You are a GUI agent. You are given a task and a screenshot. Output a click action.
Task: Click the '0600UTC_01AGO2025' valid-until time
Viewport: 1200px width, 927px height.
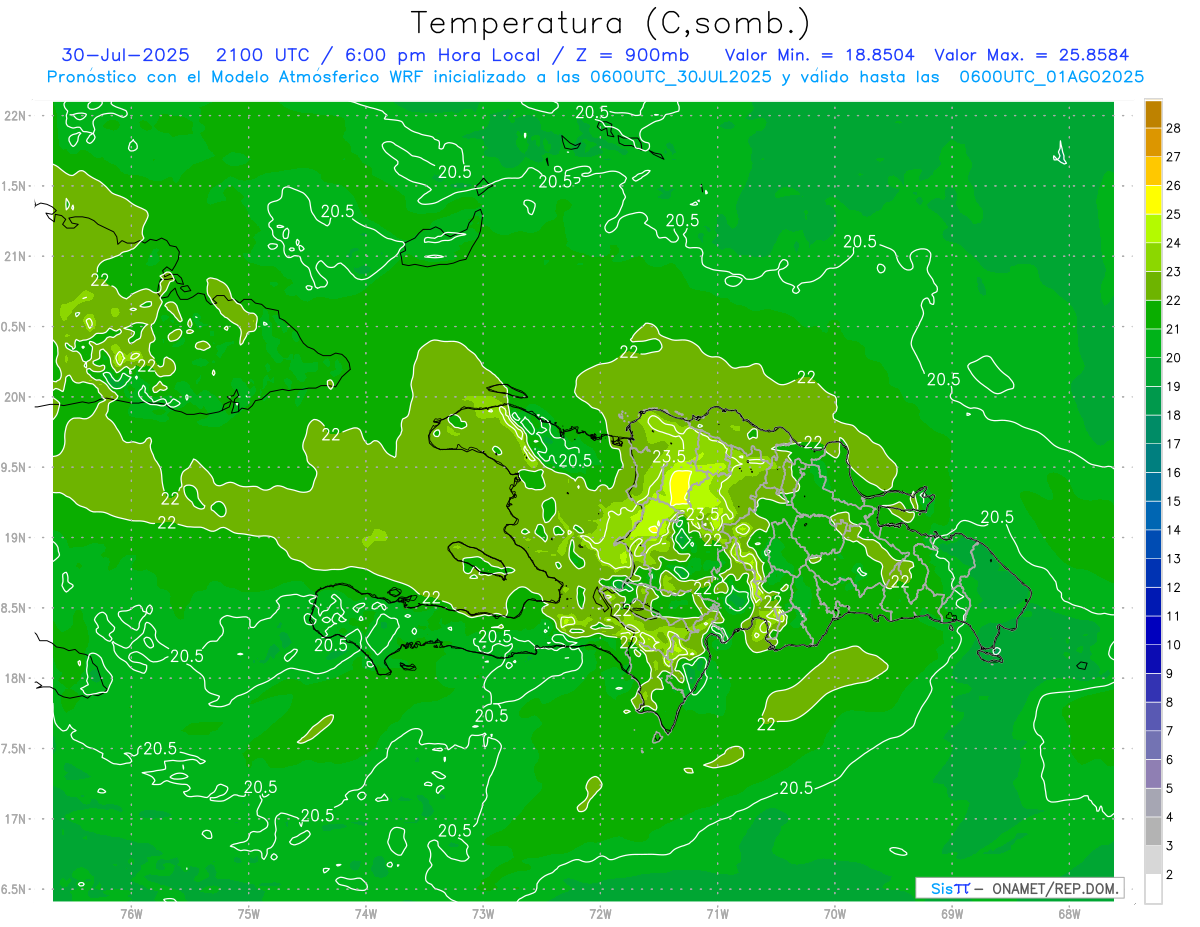[1052, 77]
